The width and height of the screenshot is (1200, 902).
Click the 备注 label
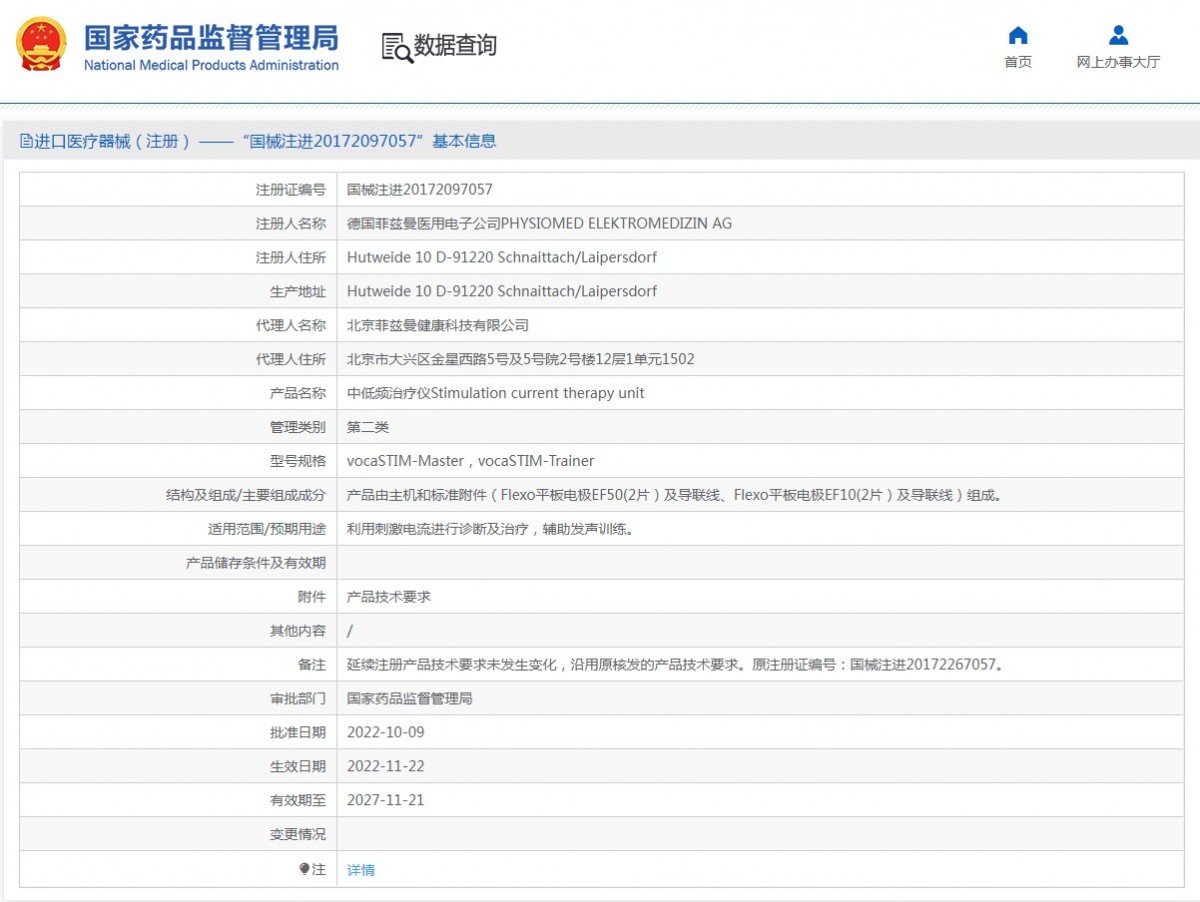312,664
